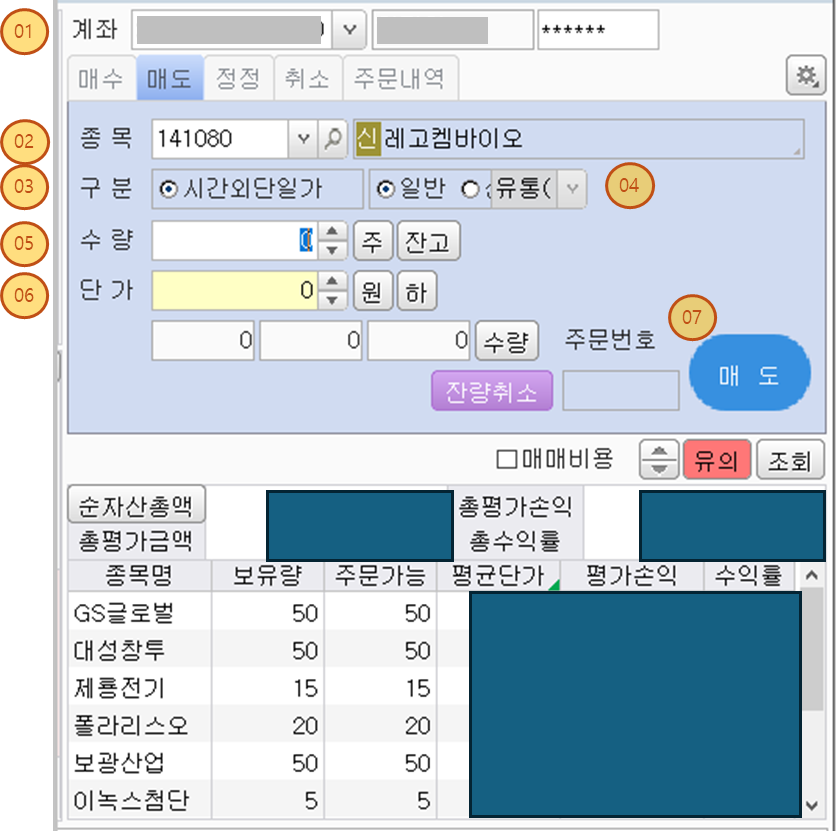This screenshot has height=831, width=836.
Task: Click the blue 매도 order button
Action: point(750,373)
